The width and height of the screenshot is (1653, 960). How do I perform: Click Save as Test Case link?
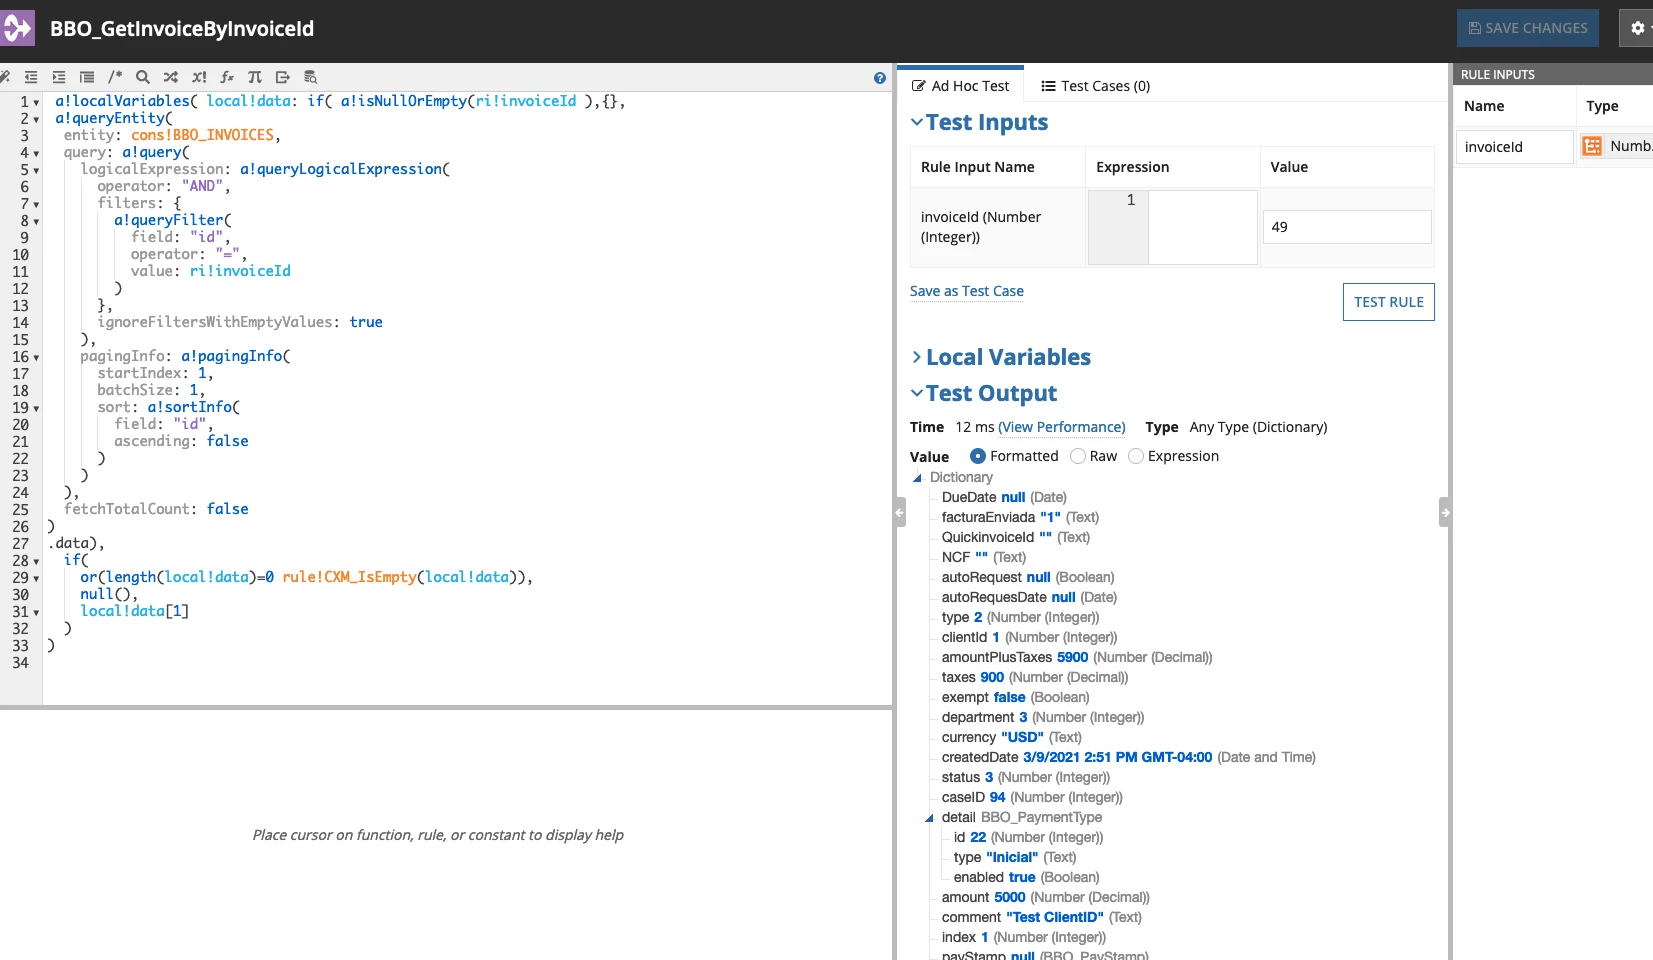[x=967, y=291]
